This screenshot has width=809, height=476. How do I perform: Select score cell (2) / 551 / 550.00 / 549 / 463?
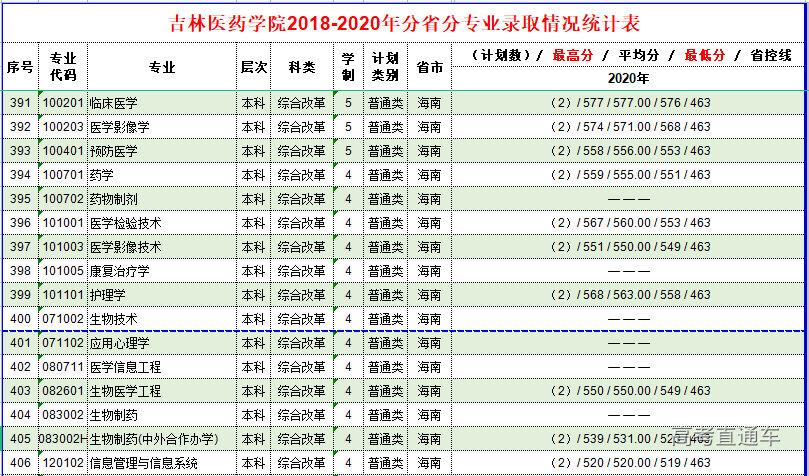[x=628, y=247]
